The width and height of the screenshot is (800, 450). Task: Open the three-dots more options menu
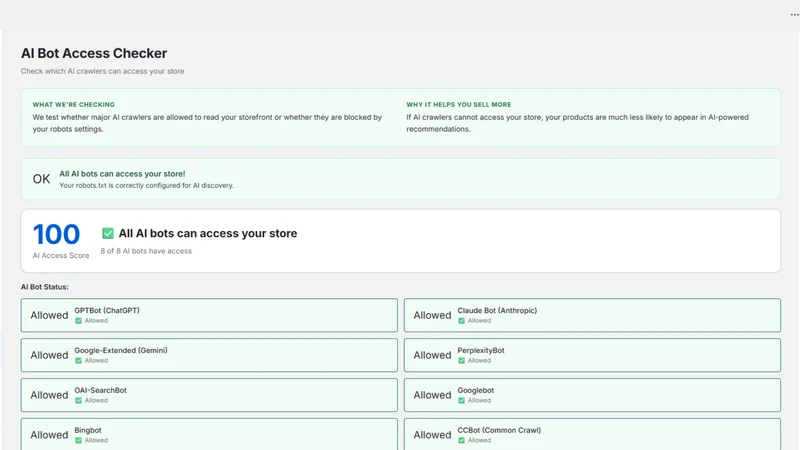click(x=794, y=15)
